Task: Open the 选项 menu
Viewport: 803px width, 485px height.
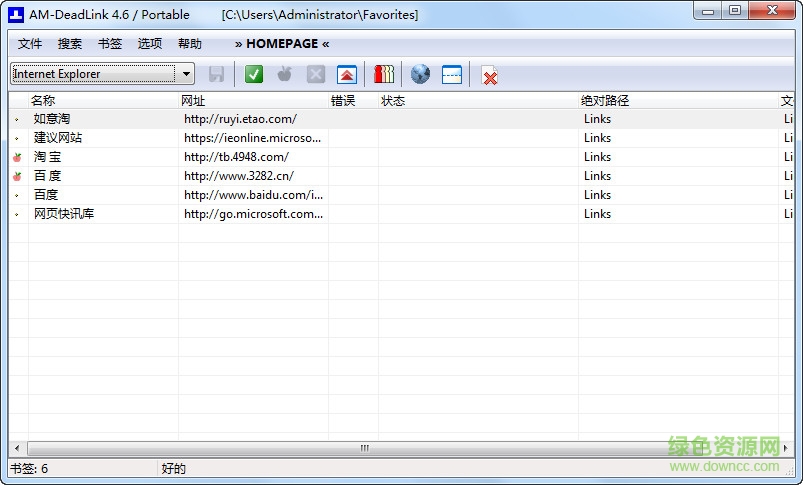Action: (150, 44)
